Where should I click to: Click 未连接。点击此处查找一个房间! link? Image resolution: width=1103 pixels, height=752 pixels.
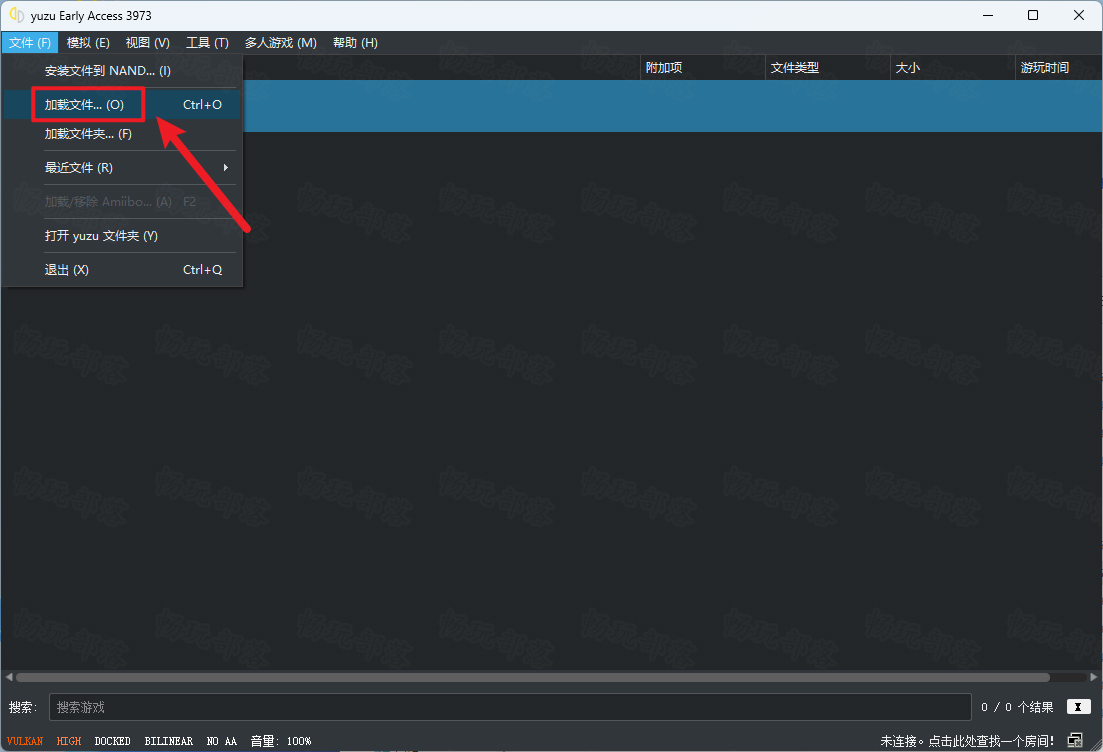coord(967,741)
